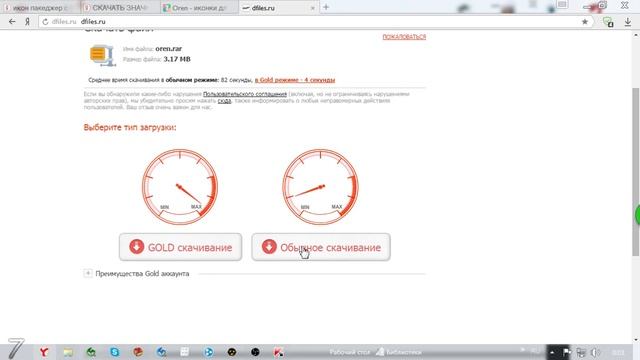This screenshot has width=640, height=360.
Task: Close the dfiles.ru tab
Action: 313,8
